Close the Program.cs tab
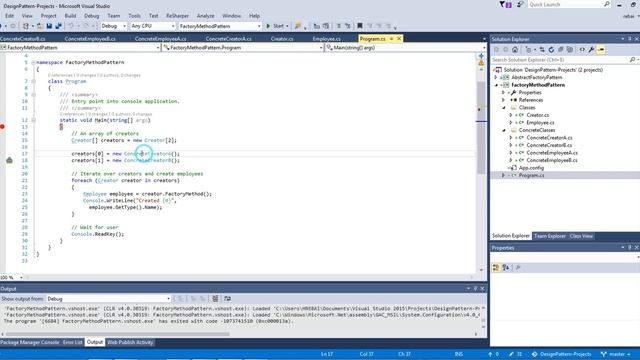640x360 pixels. pyautogui.click(x=399, y=39)
